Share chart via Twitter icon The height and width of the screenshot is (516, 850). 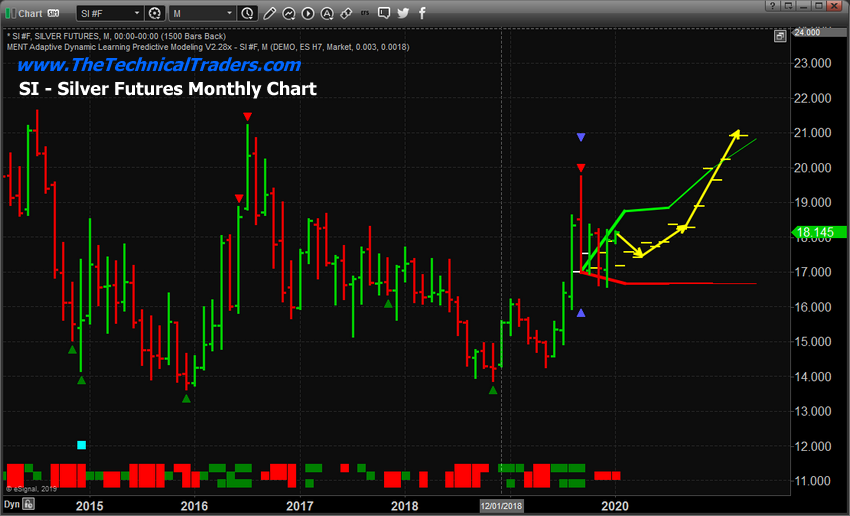click(x=403, y=13)
